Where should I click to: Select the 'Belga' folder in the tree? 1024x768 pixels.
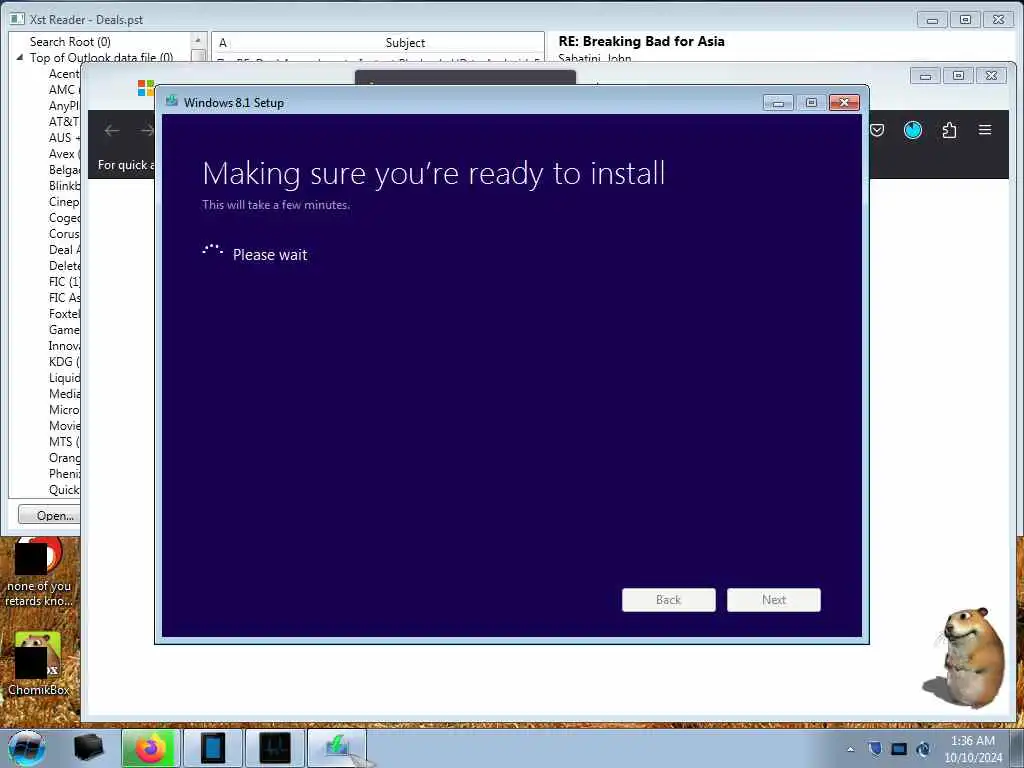coord(64,170)
